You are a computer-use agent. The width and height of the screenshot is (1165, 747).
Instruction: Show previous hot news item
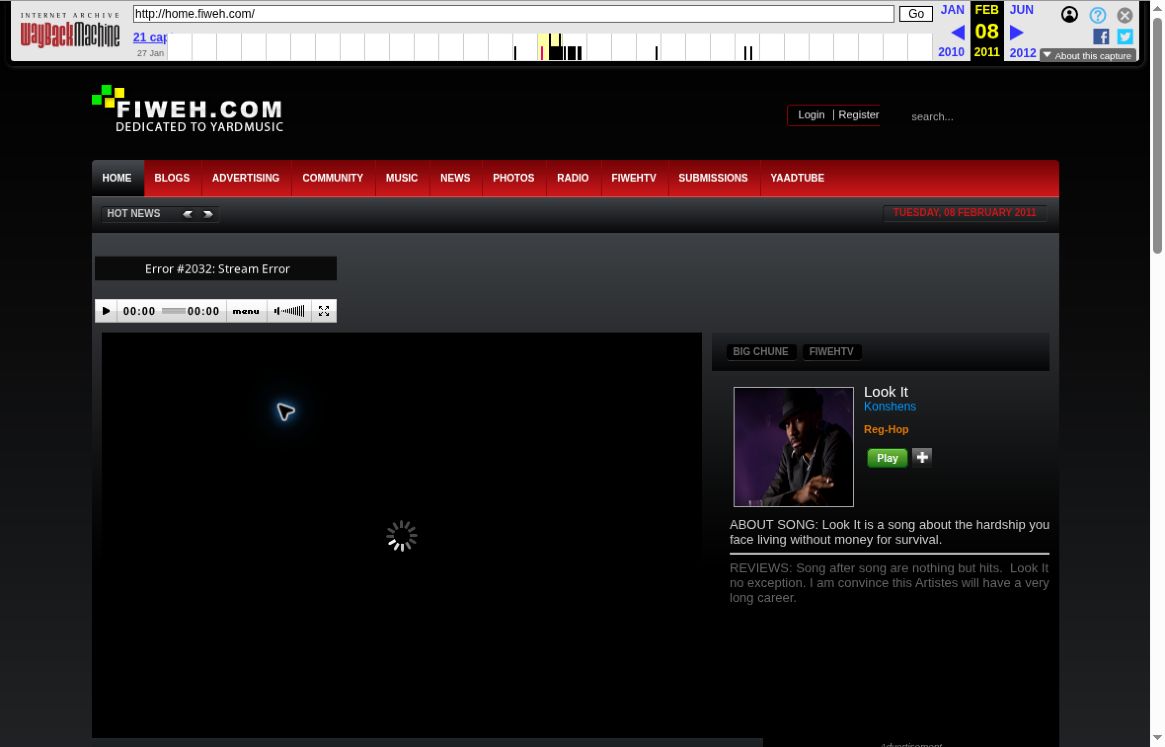(188, 214)
